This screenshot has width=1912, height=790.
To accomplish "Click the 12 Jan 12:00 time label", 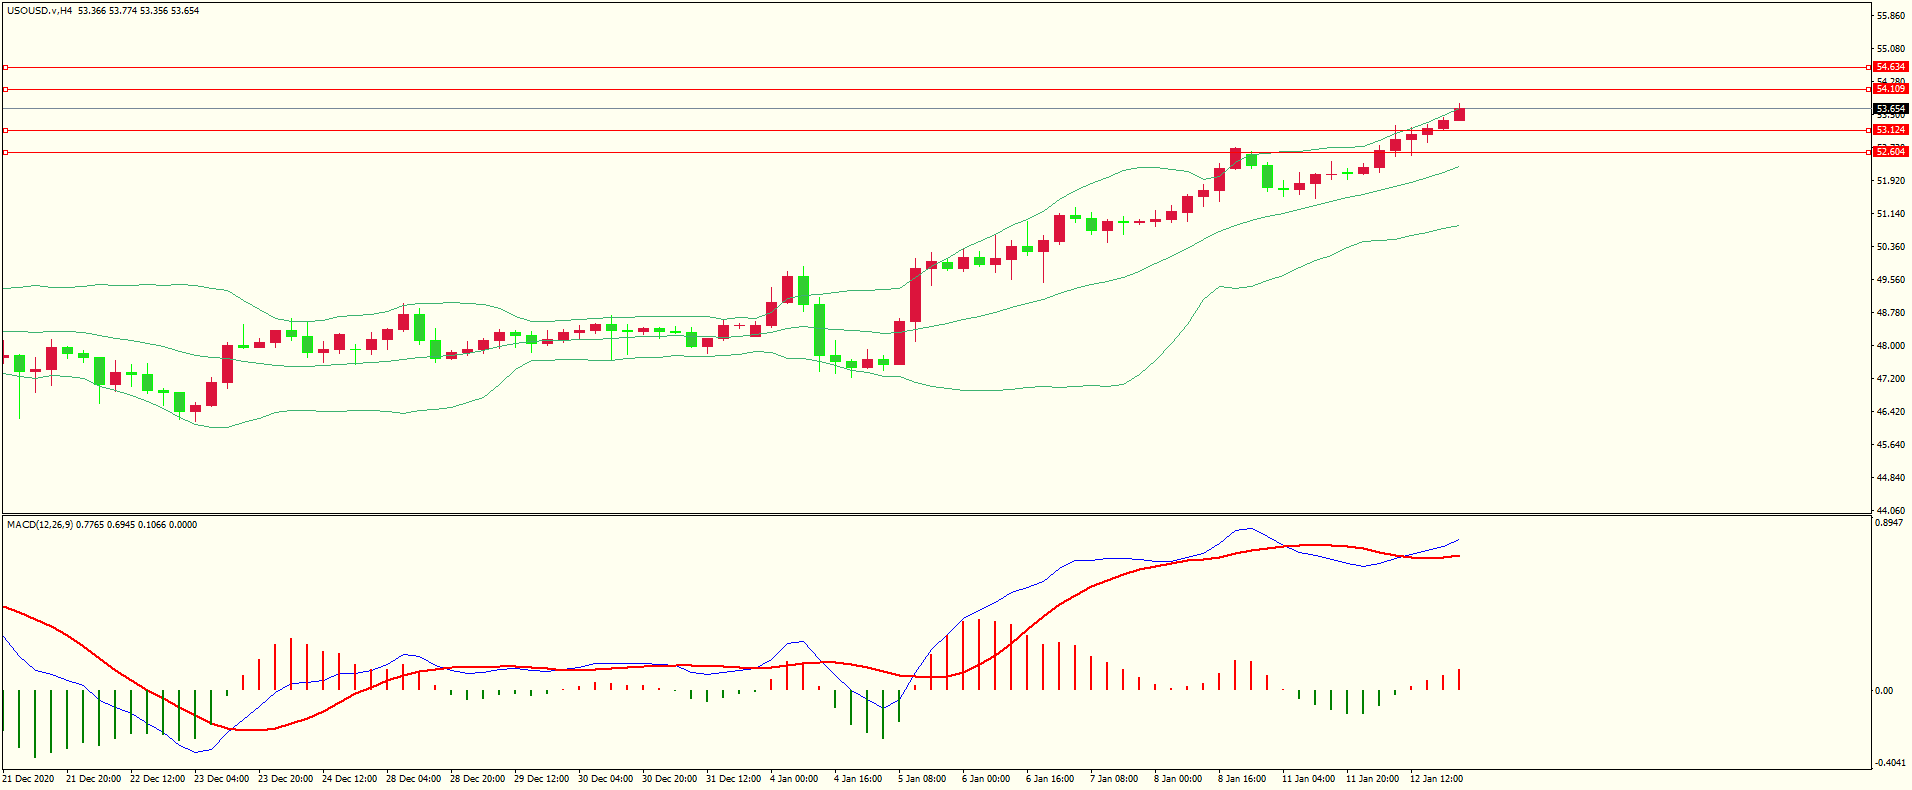I will pyautogui.click(x=1435, y=779).
